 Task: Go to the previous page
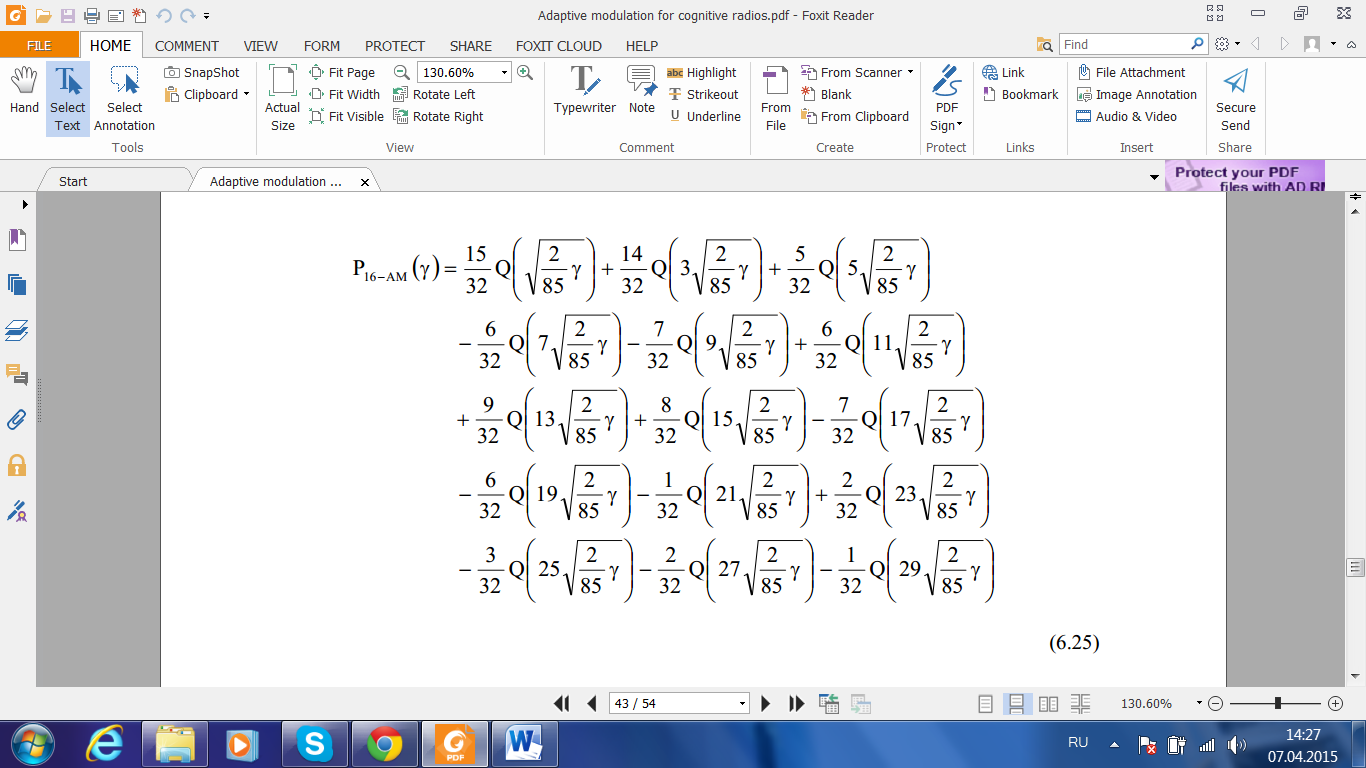click(x=591, y=703)
